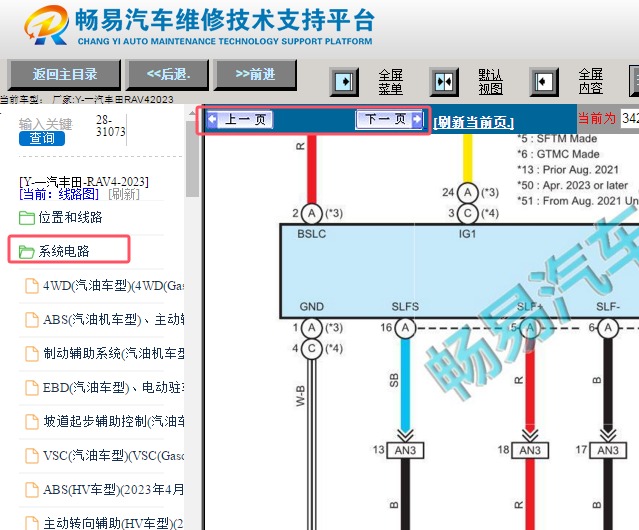Click the [刷新] link in sidebar
This screenshot has height=530, width=639.
click(x=124, y=194)
